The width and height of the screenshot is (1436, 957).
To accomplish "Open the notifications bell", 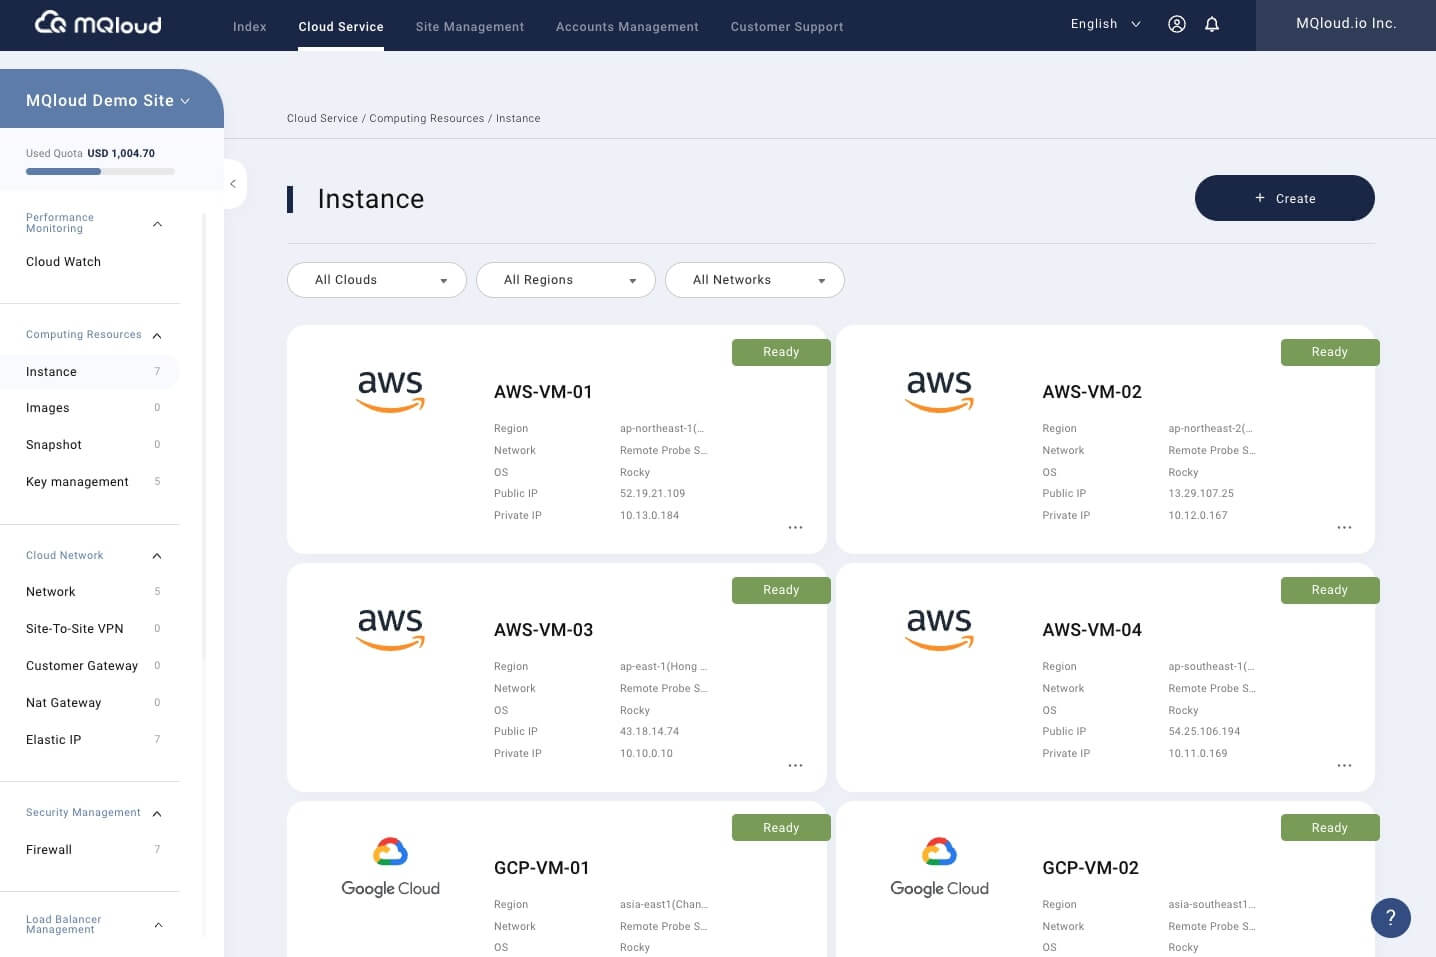I will coord(1212,24).
